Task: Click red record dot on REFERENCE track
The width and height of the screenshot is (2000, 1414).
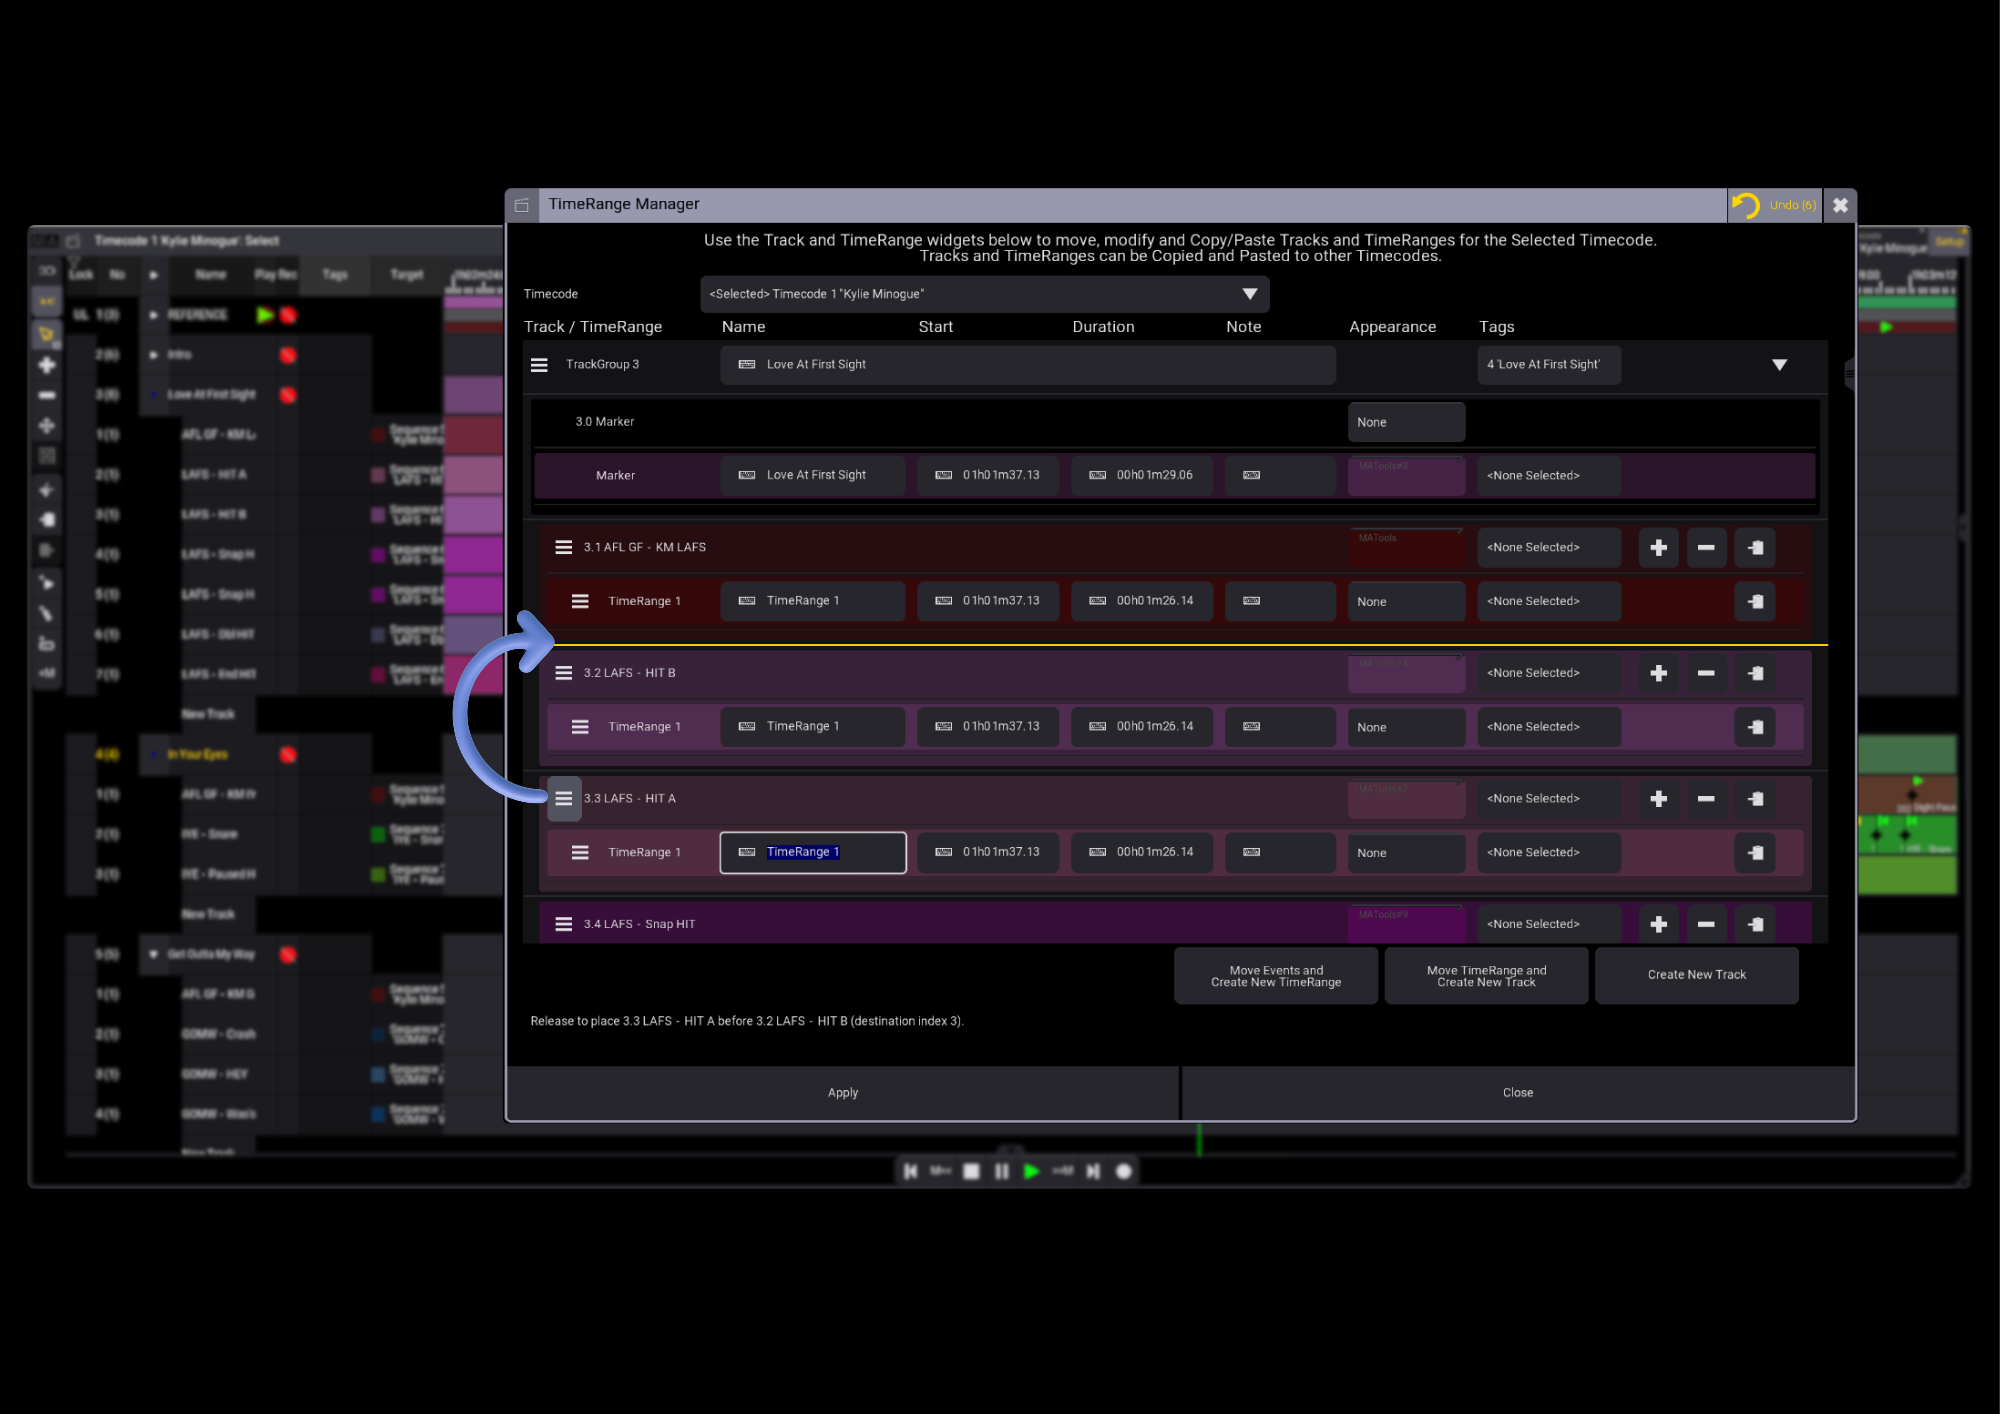Action: click(288, 315)
